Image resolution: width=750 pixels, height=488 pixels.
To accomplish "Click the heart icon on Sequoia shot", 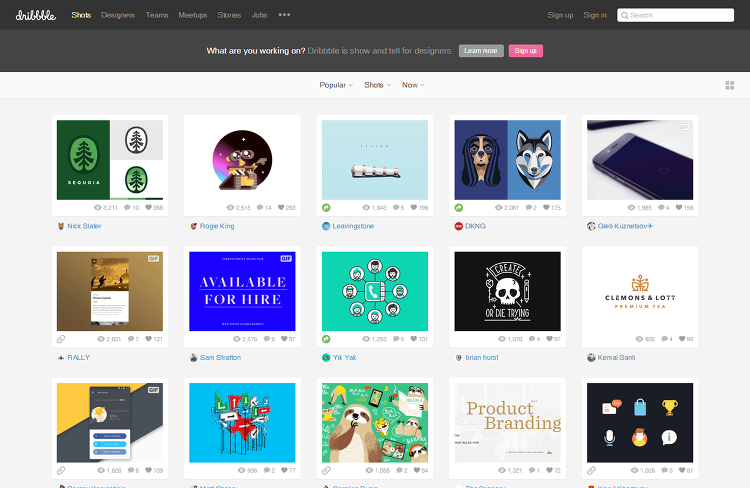I will point(148,208).
